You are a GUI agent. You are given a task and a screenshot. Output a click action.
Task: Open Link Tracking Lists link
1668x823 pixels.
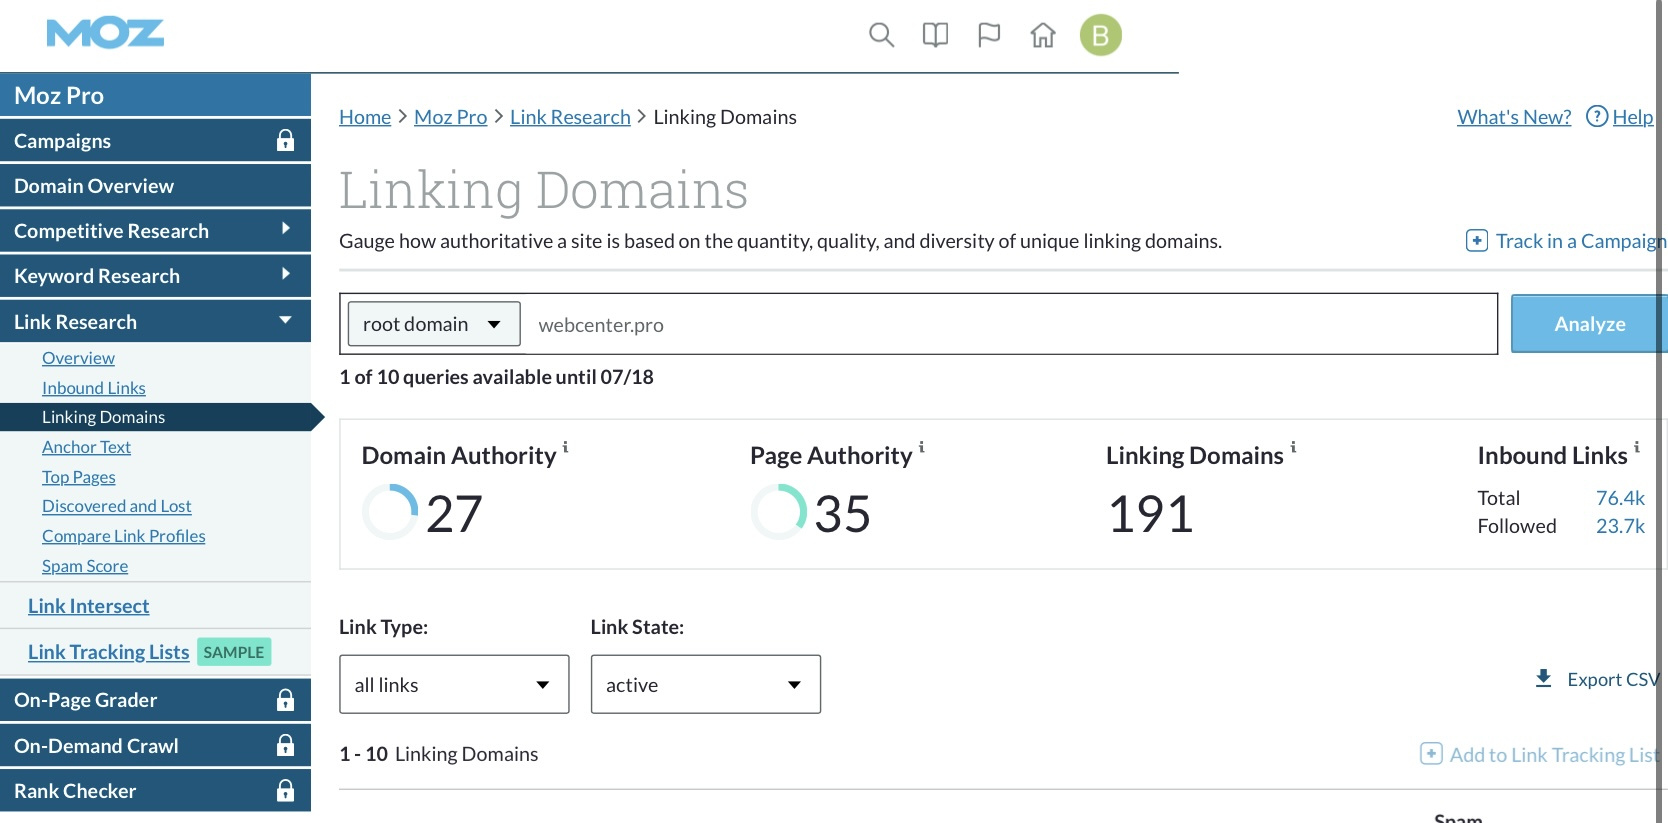click(x=109, y=652)
